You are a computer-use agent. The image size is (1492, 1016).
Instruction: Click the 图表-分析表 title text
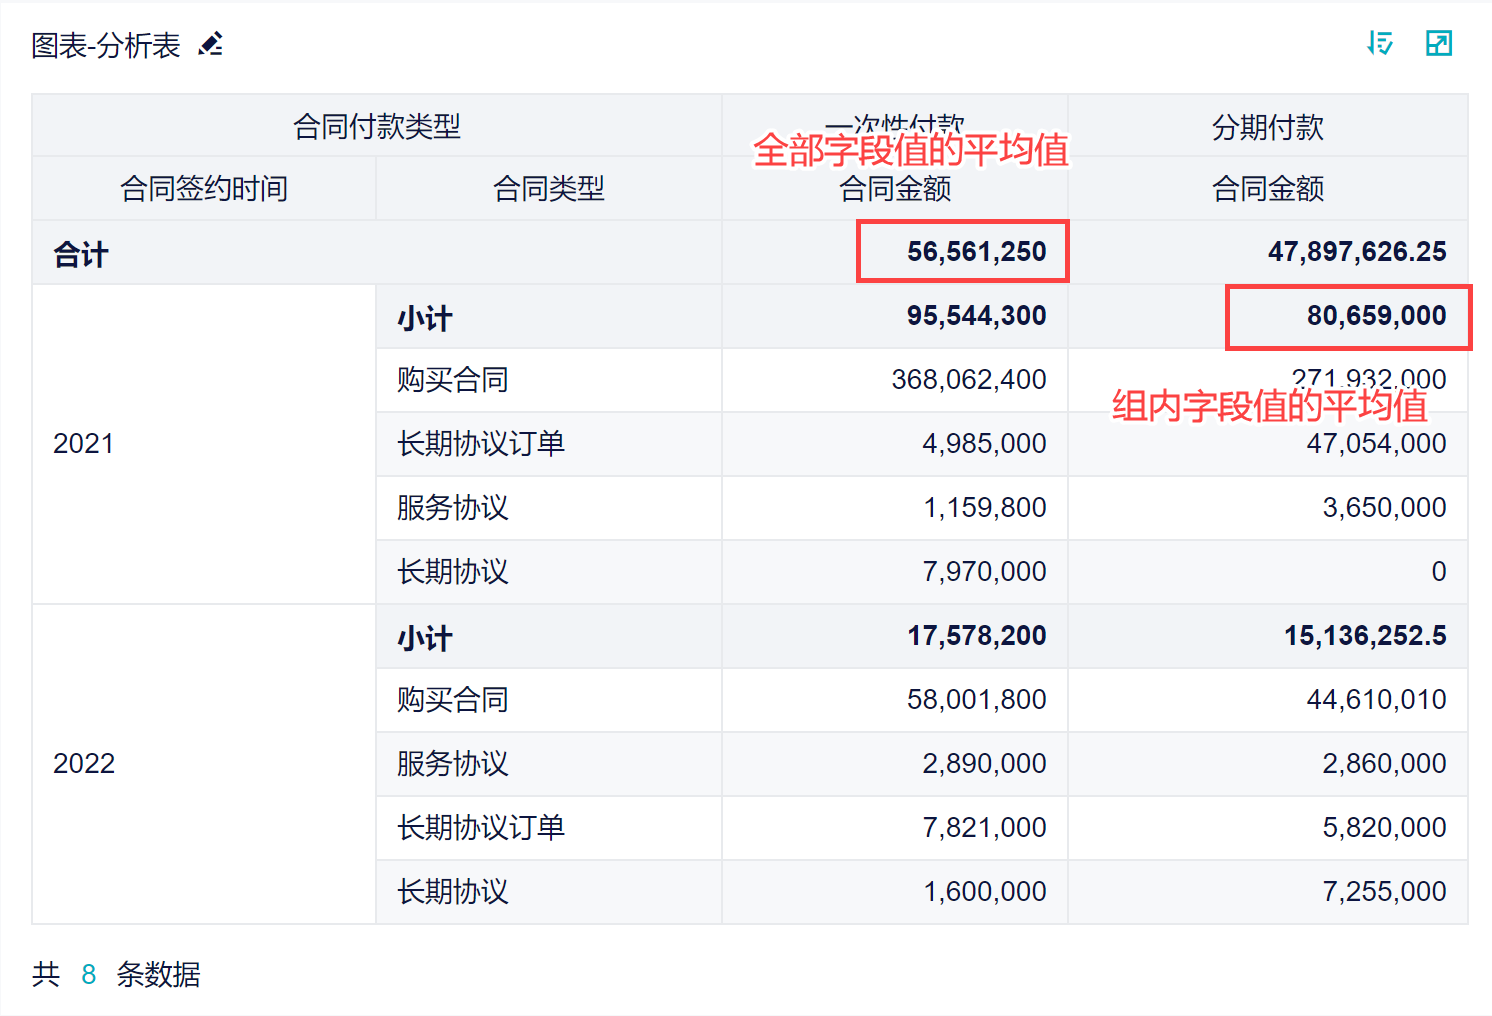tap(105, 45)
